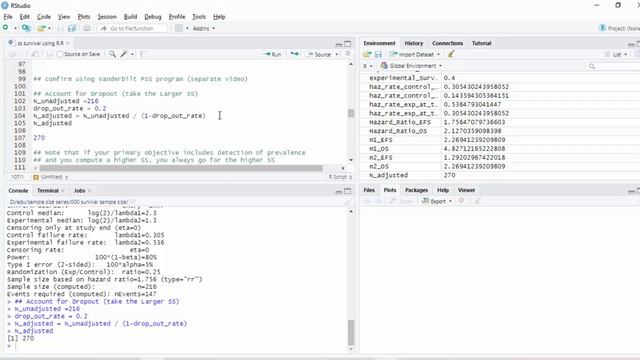The width and height of the screenshot is (640, 360).
Task: Click the New Project icon
Action: tap(26, 28)
